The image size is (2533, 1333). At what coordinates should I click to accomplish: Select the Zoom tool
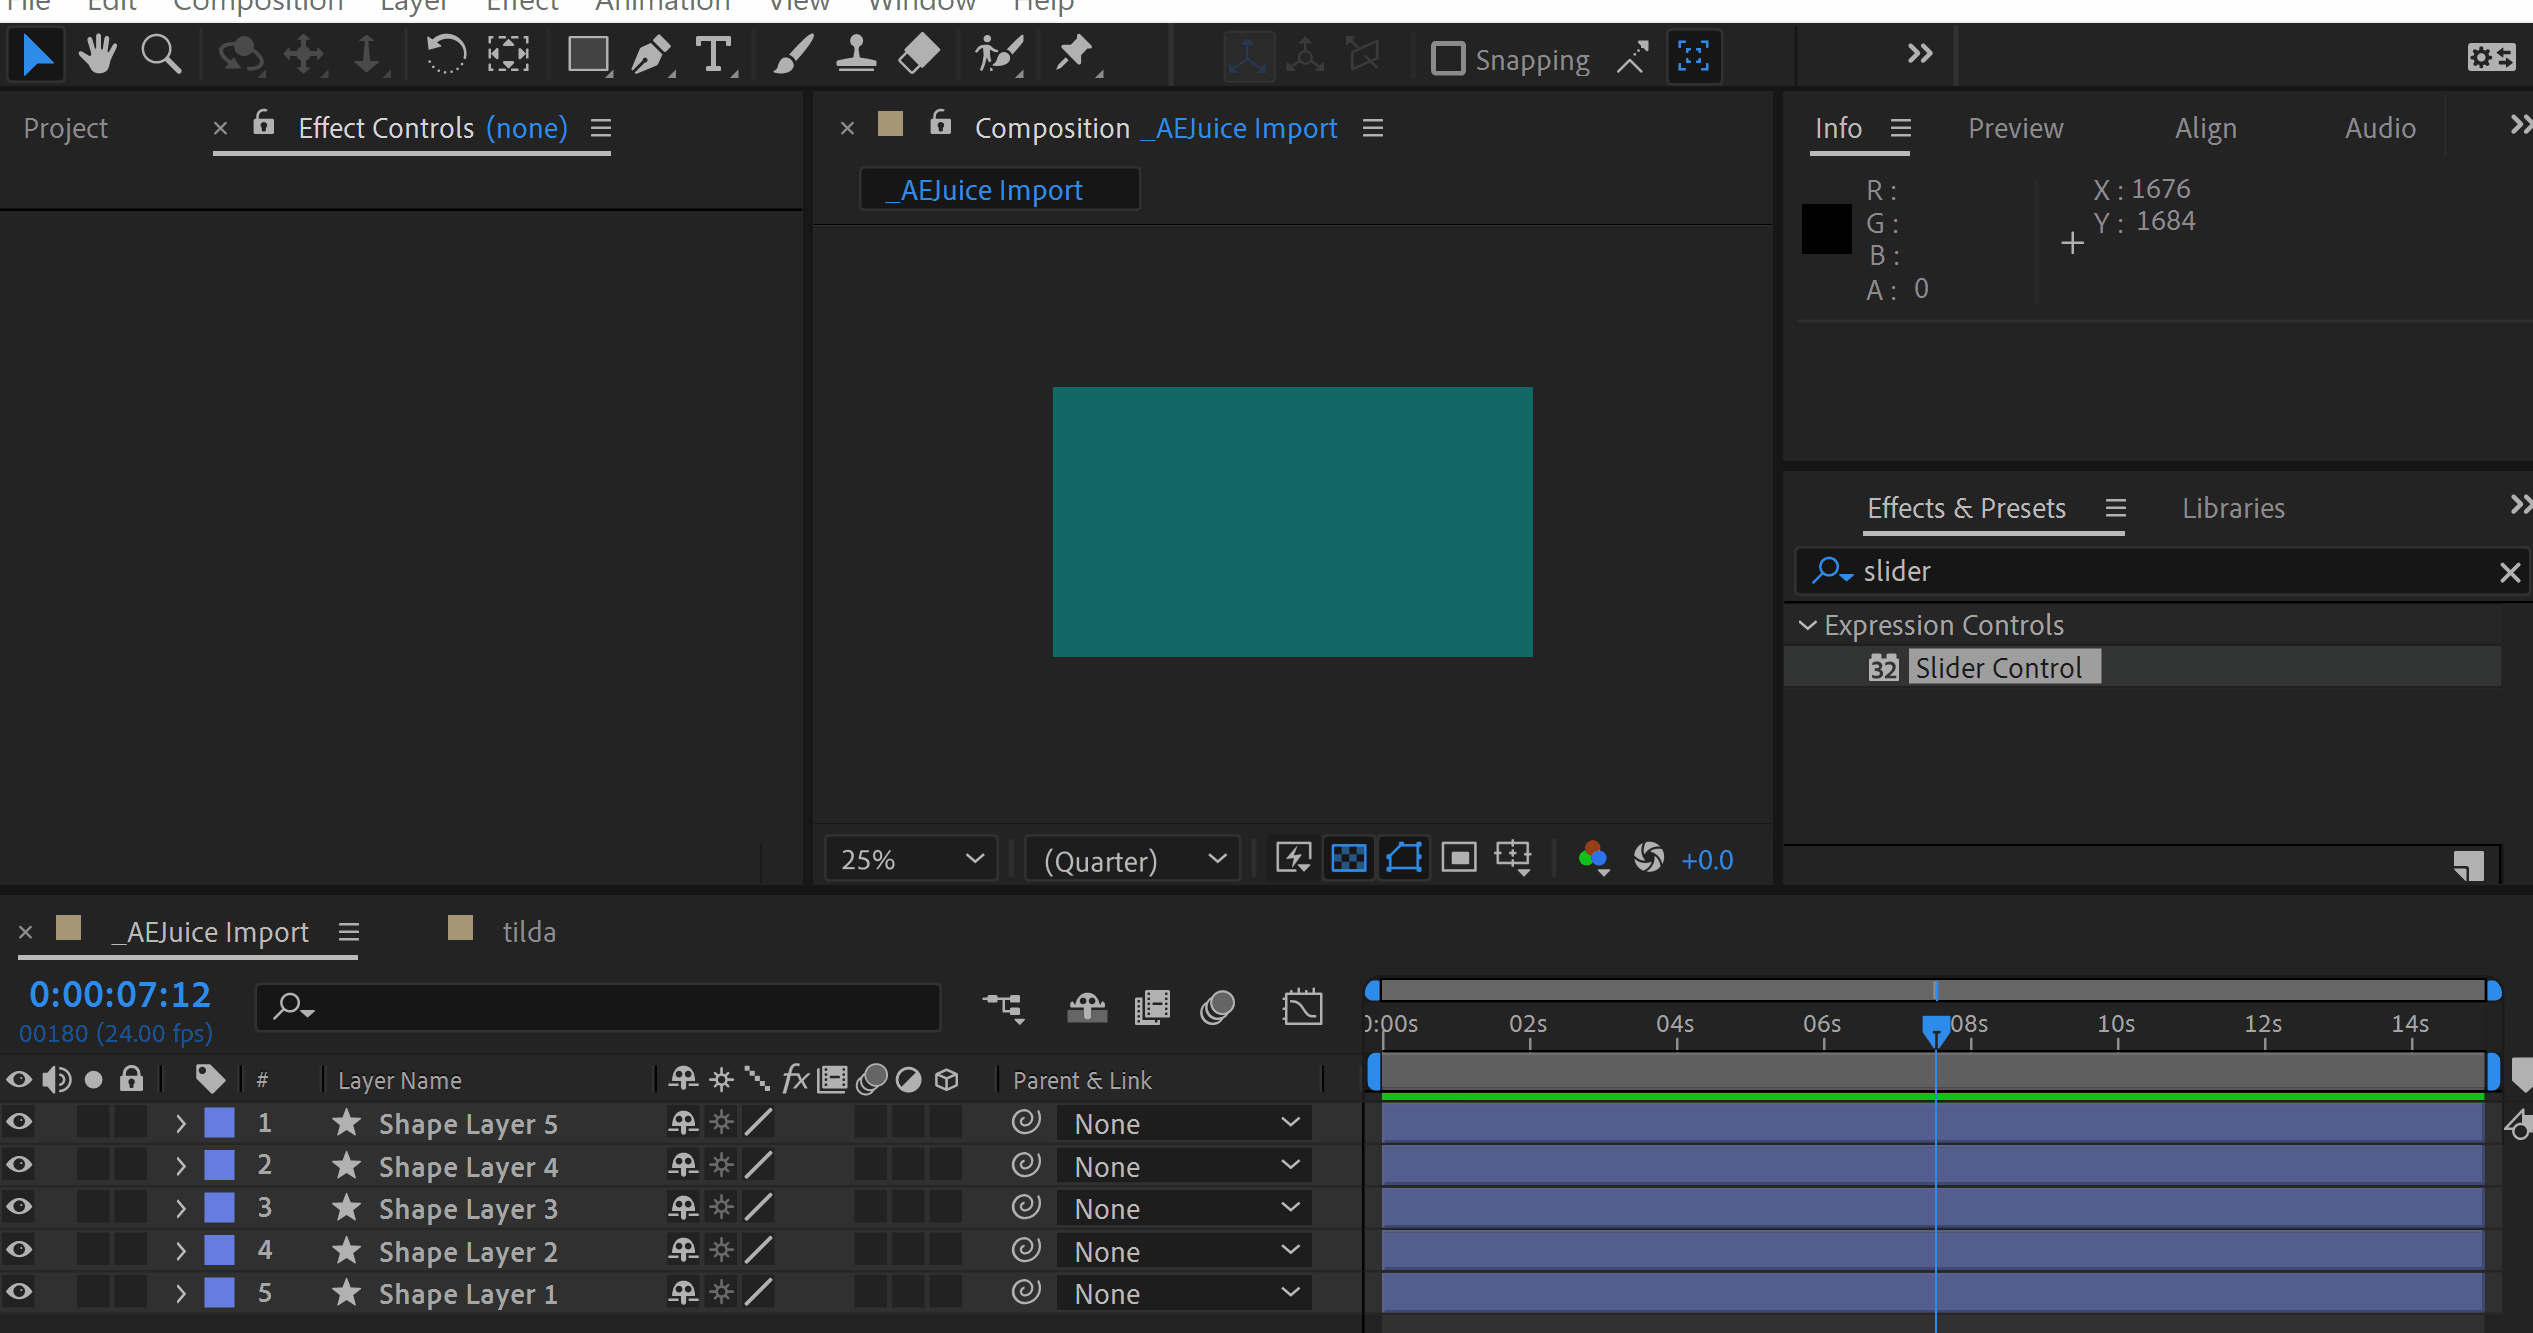coord(161,55)
